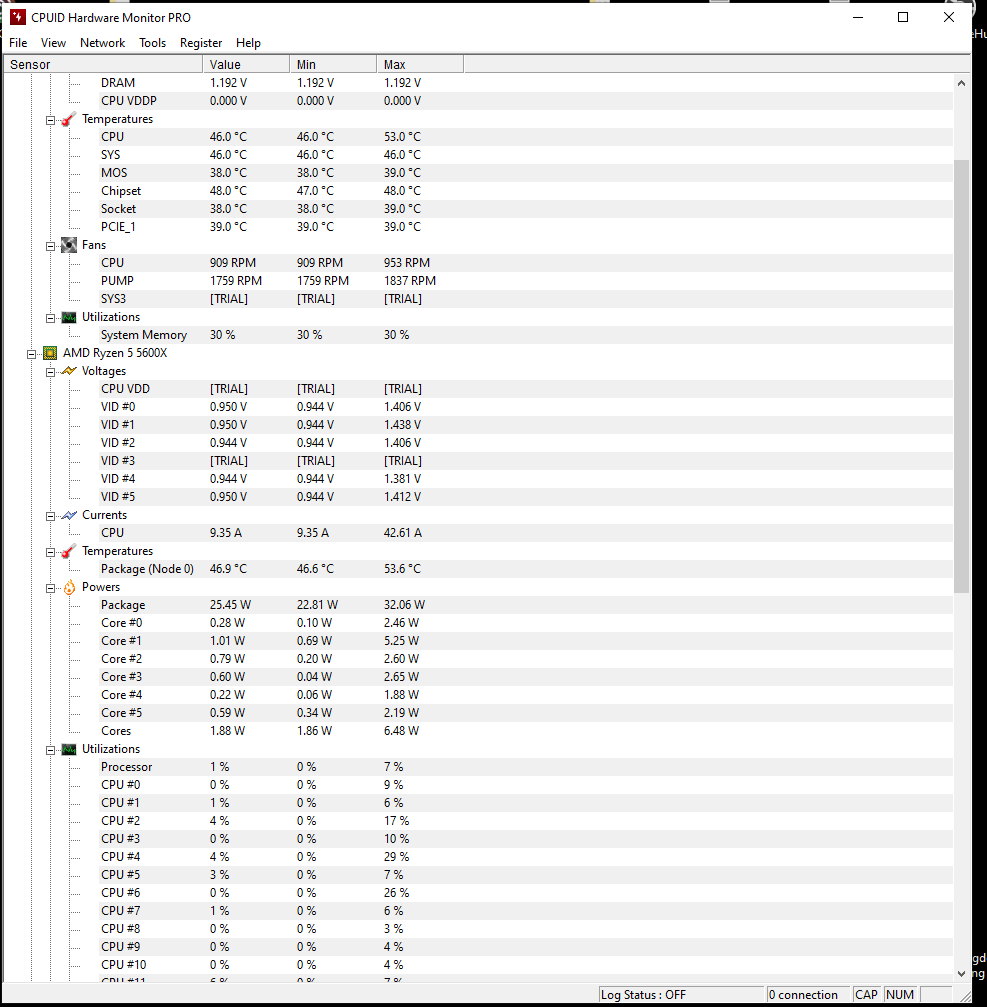This screenshot has height=1007, width=987.
Task: Click the scroll up arrow
Action: [x=961, y=83]
